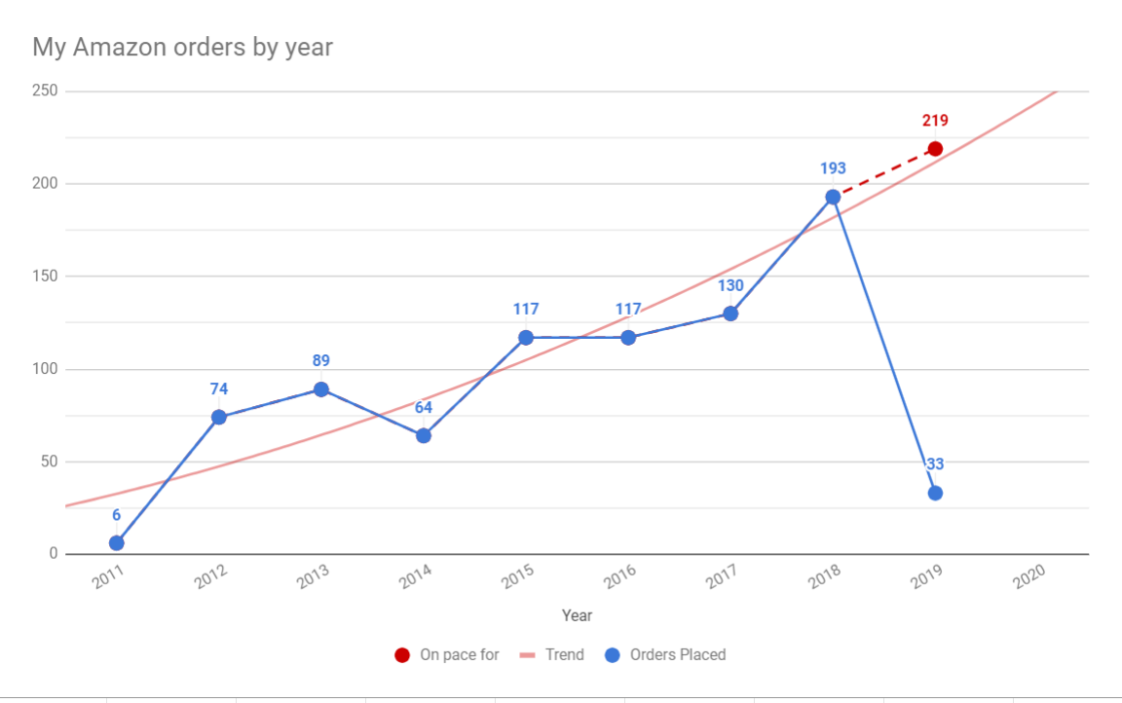Click the red projected point labeled 219
Image resolution: width=1122 pixels, height=703 pixels.
[935, 149]
